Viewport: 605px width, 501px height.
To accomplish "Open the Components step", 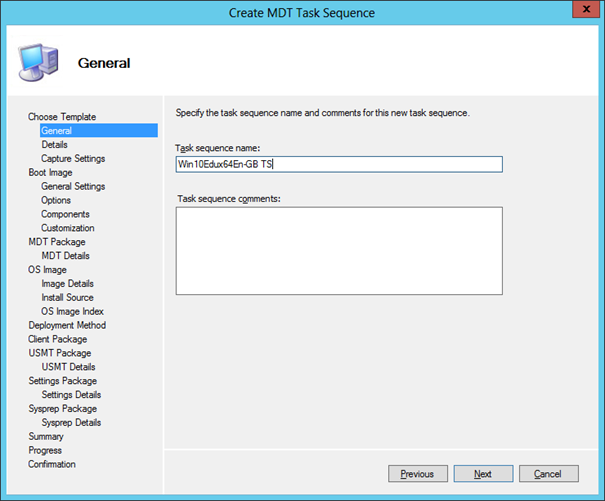I will coord(65,215).
